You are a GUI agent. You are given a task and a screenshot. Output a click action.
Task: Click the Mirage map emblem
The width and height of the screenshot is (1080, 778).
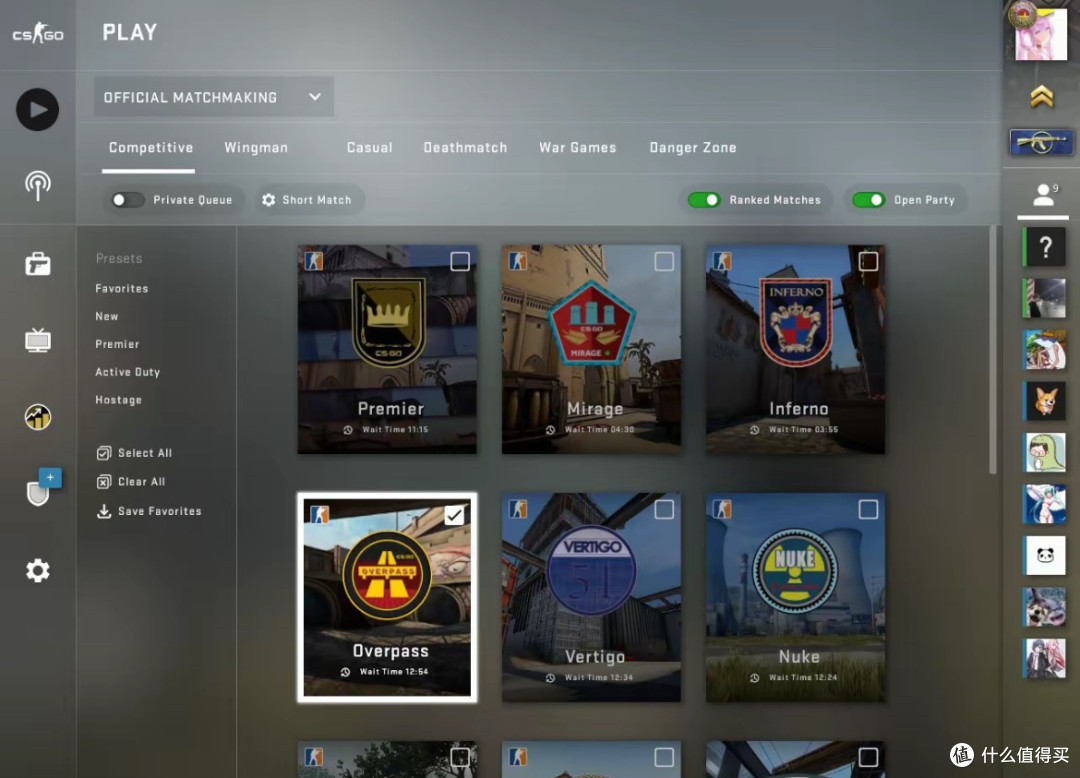tap(592, 323)
